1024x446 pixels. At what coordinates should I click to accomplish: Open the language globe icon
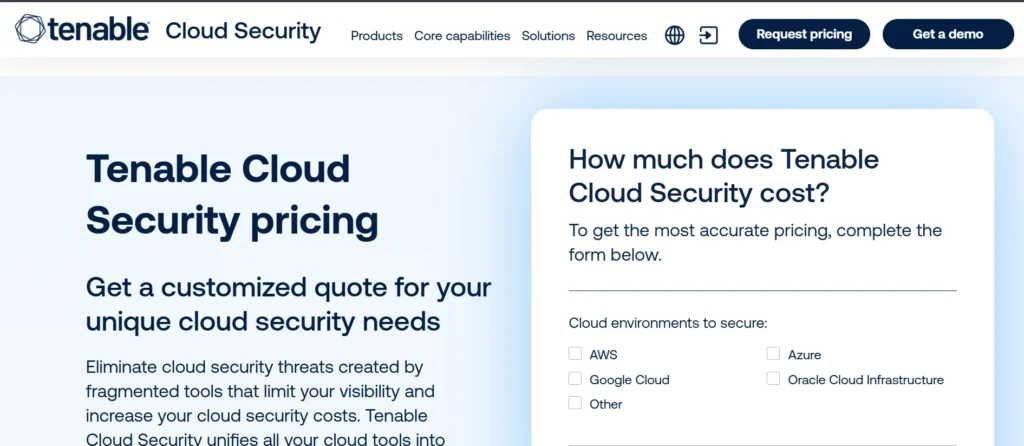675,35
